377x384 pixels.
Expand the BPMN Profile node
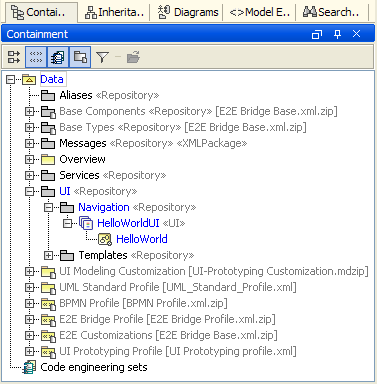click(x=30, y=303)
